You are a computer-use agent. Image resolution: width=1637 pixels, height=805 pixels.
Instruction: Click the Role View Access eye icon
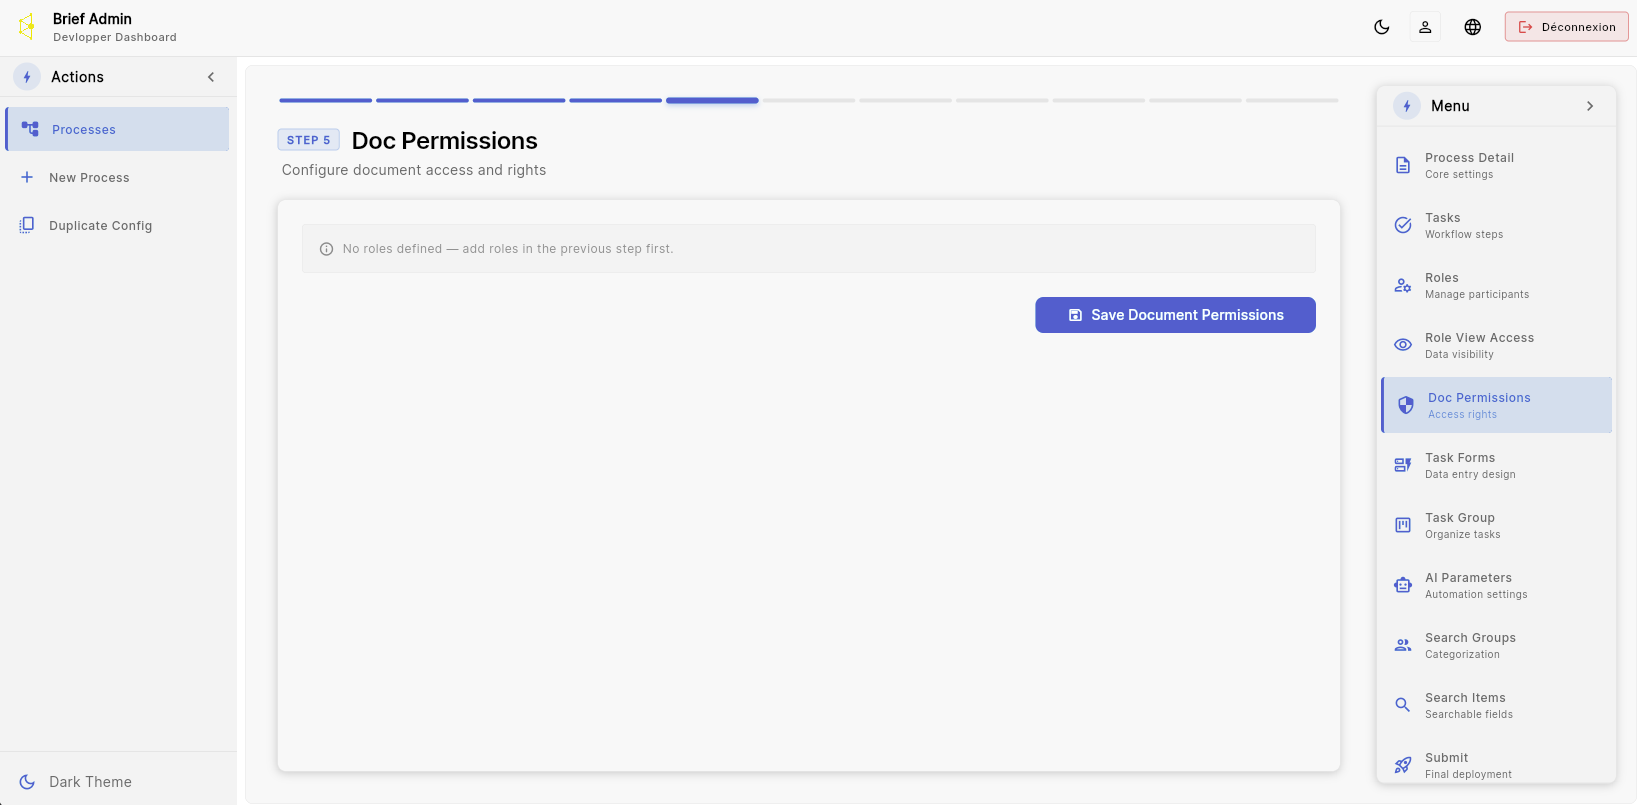point(1403,345)
